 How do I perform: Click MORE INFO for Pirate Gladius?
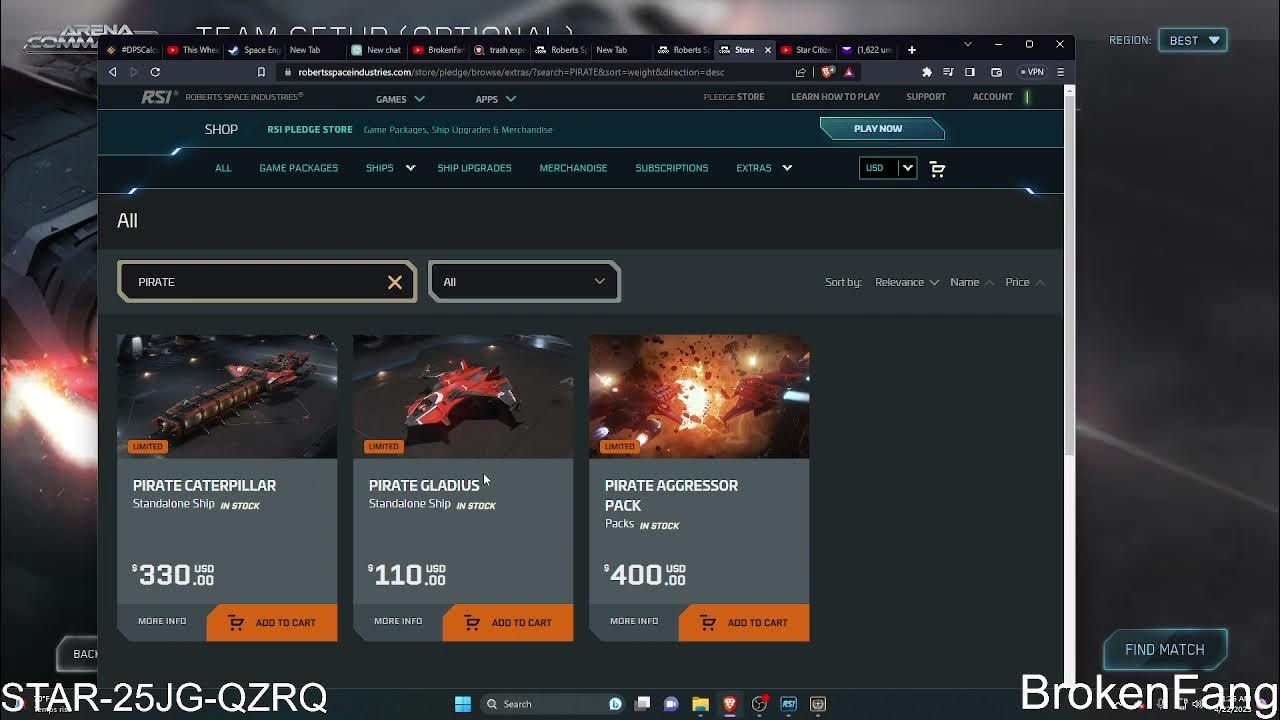pyautogui.click(x=398, y=621)
